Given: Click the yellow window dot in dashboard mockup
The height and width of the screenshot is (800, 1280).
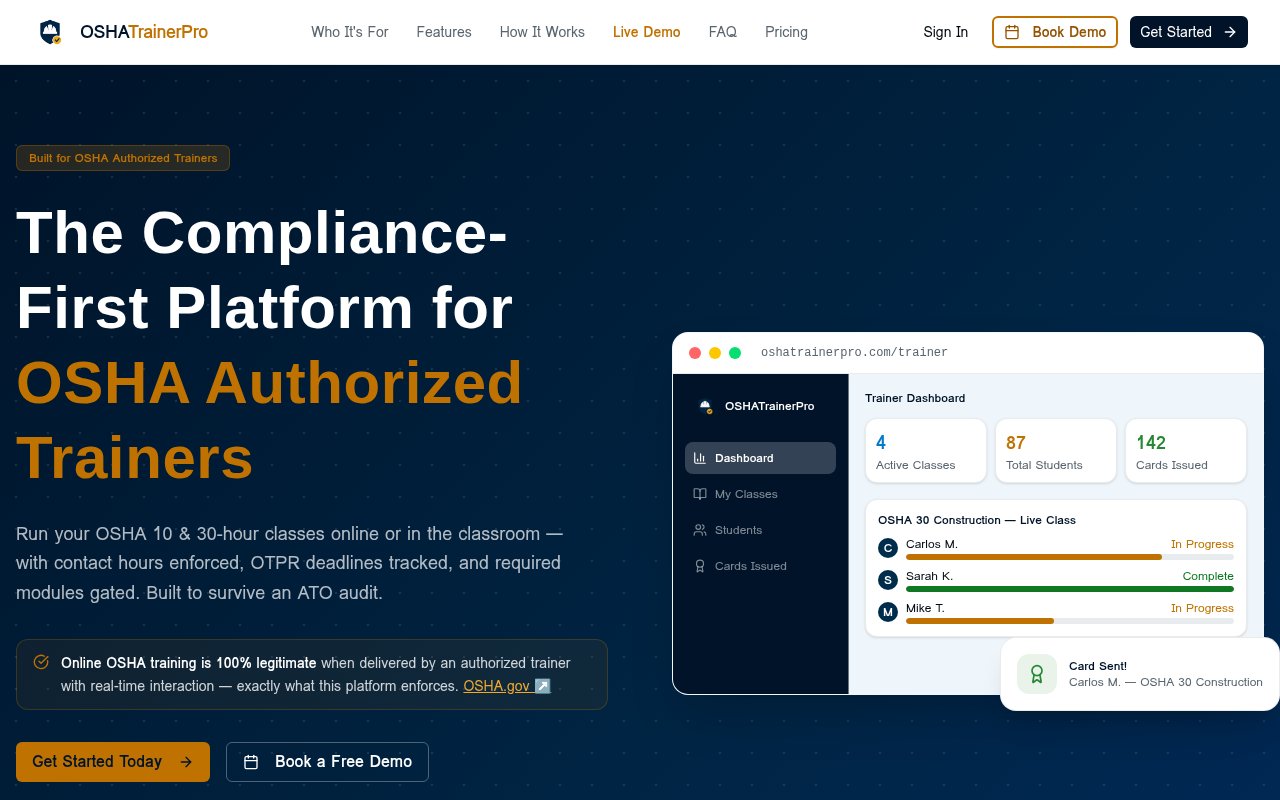Looking at the screenshot, I should [x=715, y=353].
